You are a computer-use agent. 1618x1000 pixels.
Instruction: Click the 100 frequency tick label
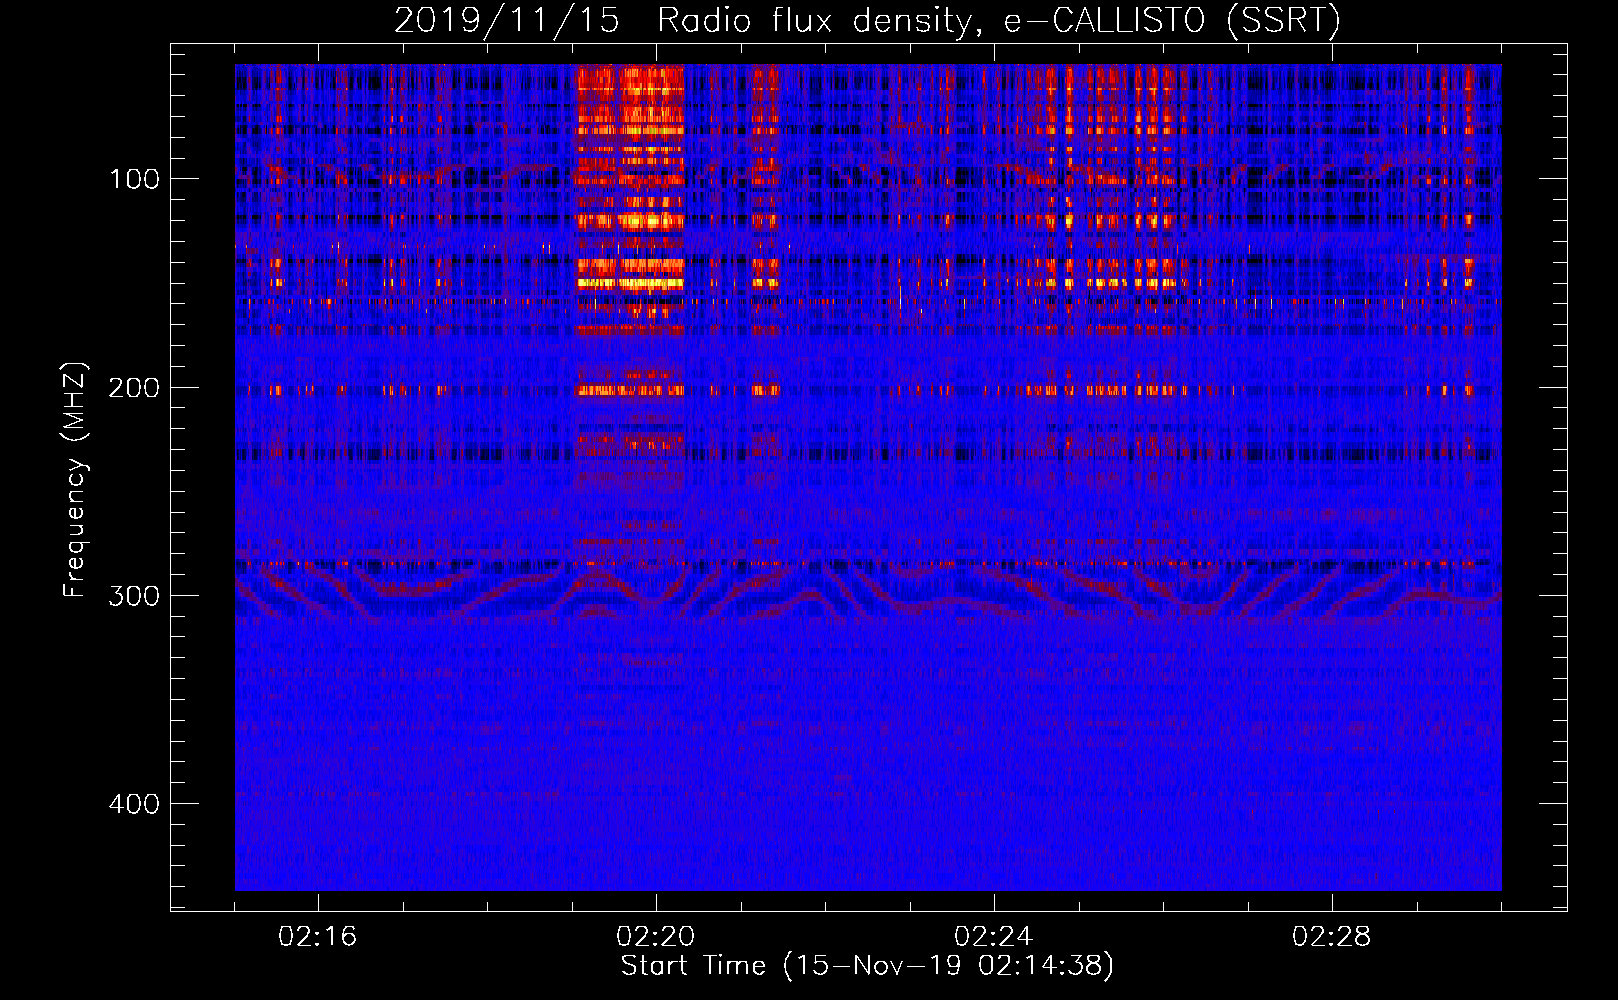pos(134,179)
